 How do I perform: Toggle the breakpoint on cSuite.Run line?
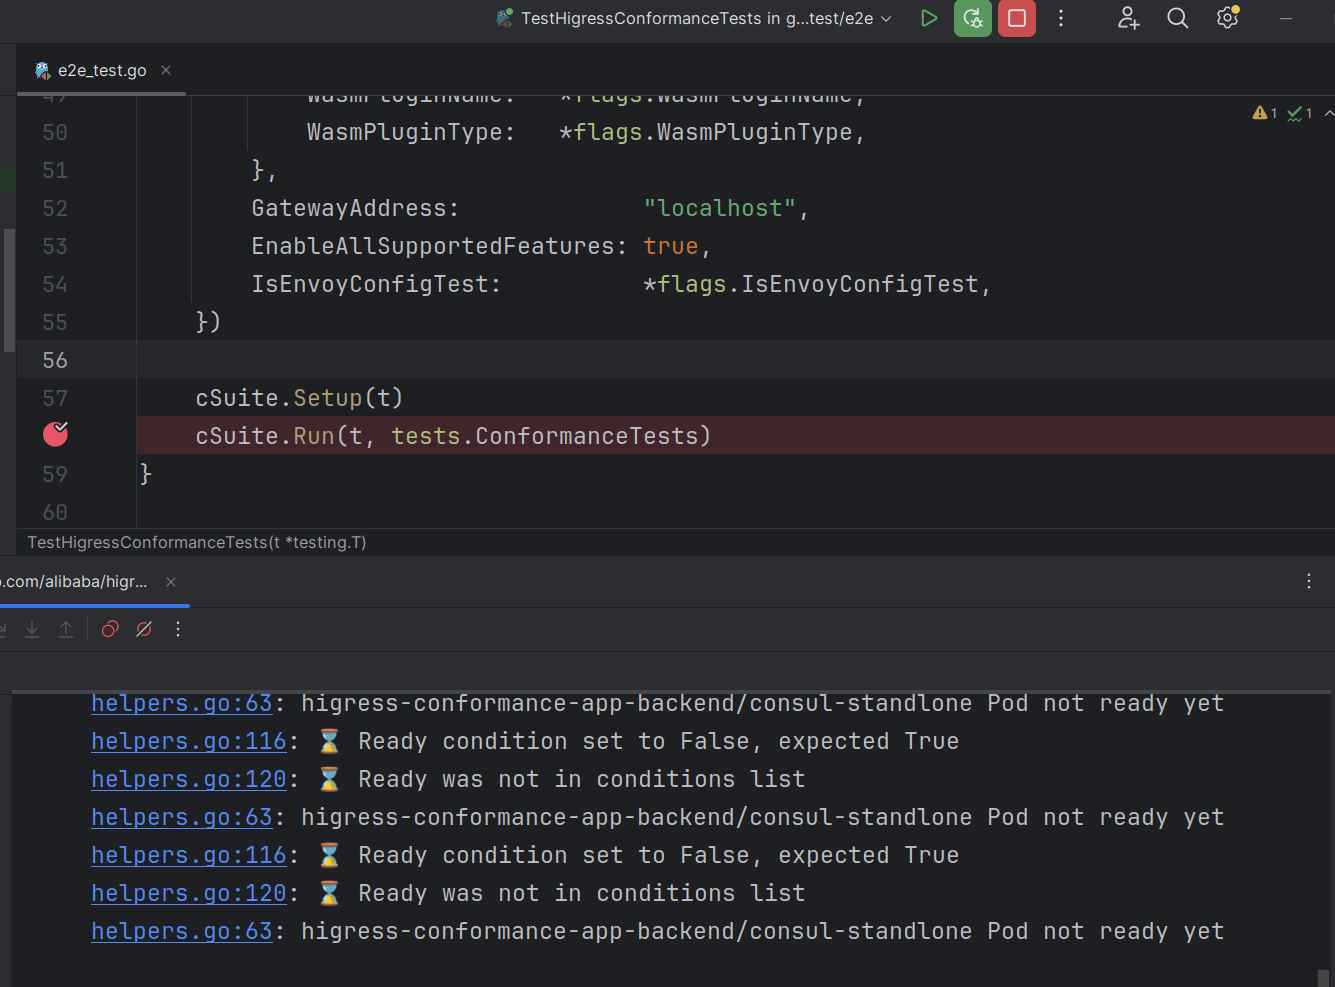click(x=55, y=434)
